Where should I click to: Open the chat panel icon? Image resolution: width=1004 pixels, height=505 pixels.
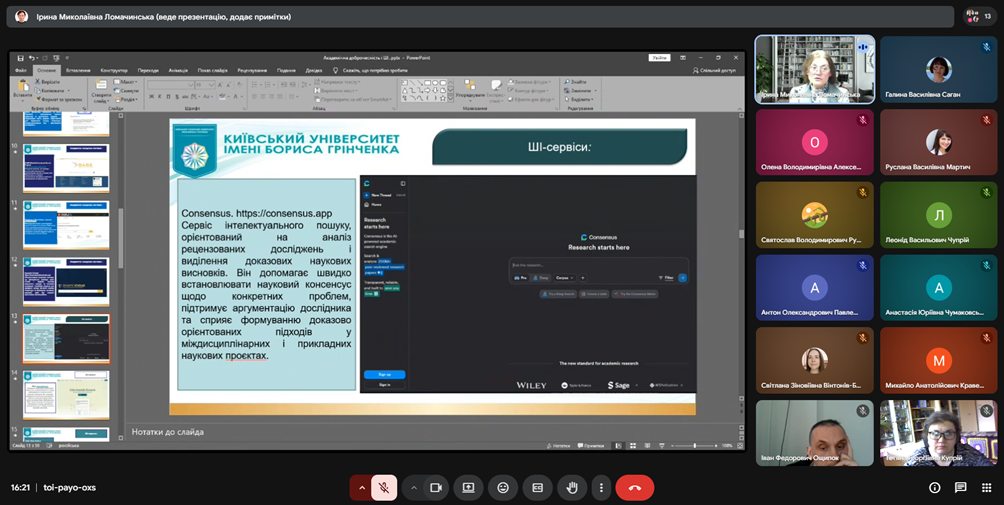pyautogui.click(x=960, y=487)
